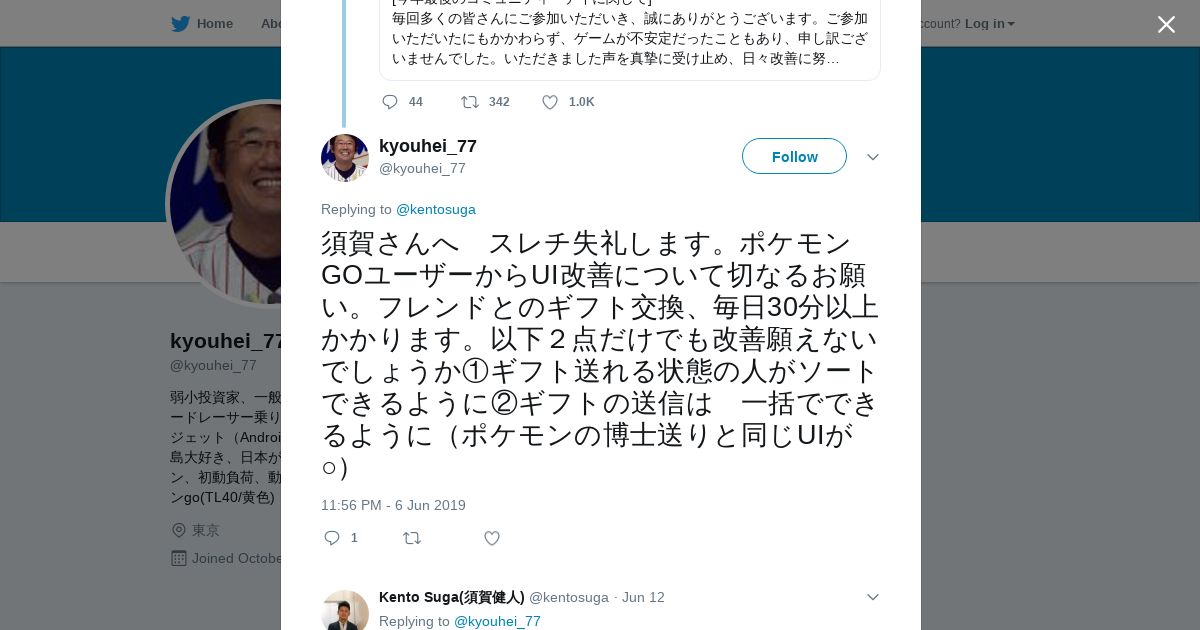This screenshot has width=1200, height=630.
Task: Open the tweet timestamp 11:56 PM link
Action: pos(393,505)
